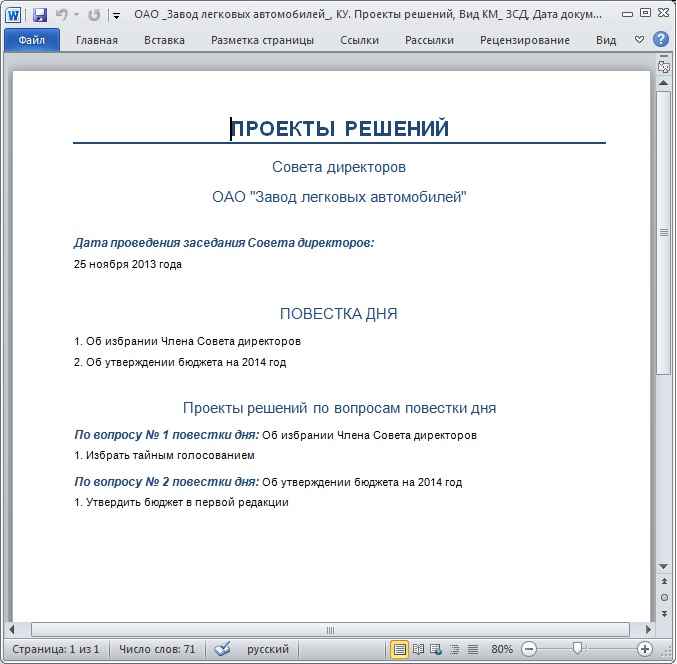Viewport: 677px width, 664px height.
Task: Click the proofing spell-check icon in status bar
Action: click(223, 649)
